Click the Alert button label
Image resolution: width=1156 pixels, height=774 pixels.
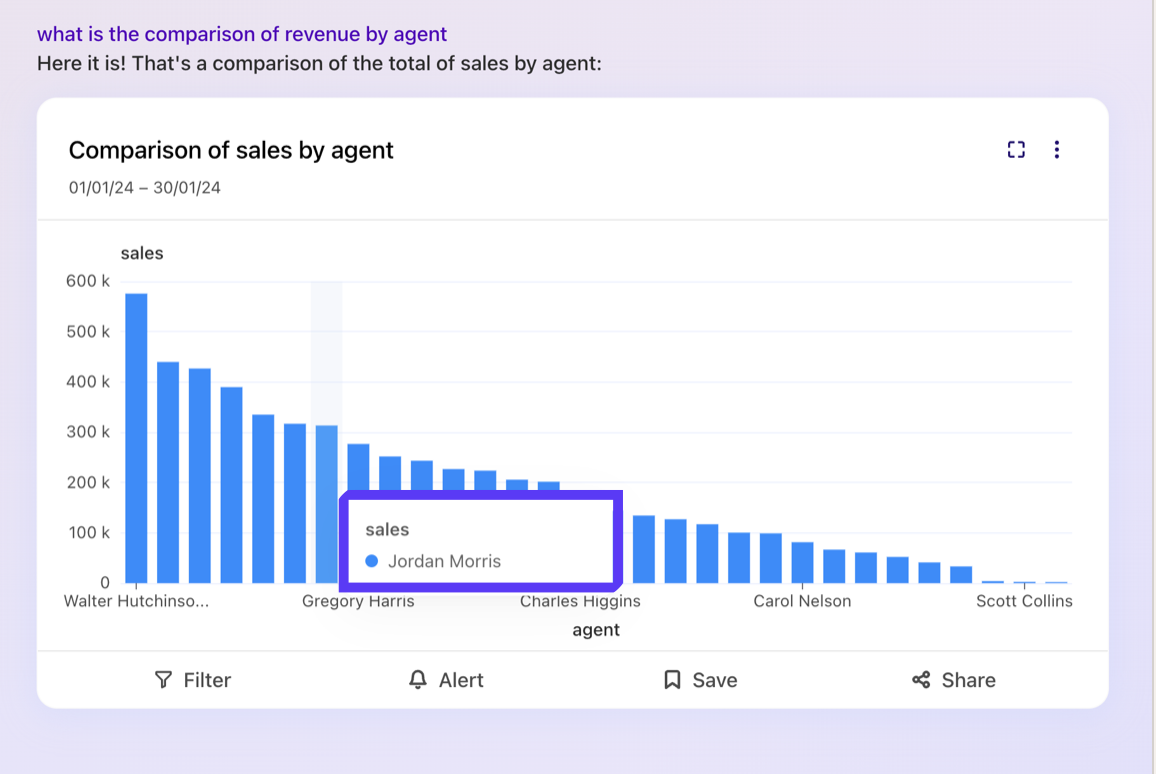(x=461, y=680)
